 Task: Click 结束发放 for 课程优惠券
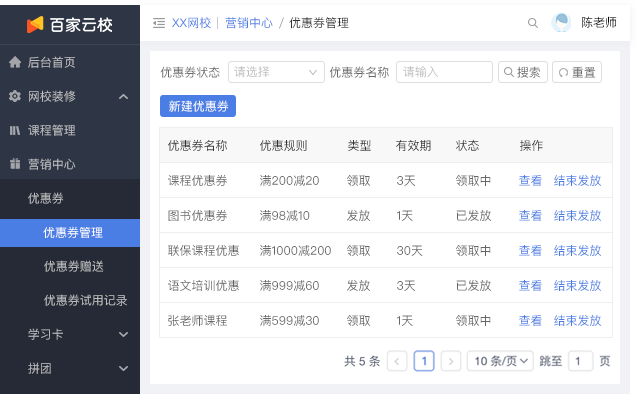click(x=578, y=180)
